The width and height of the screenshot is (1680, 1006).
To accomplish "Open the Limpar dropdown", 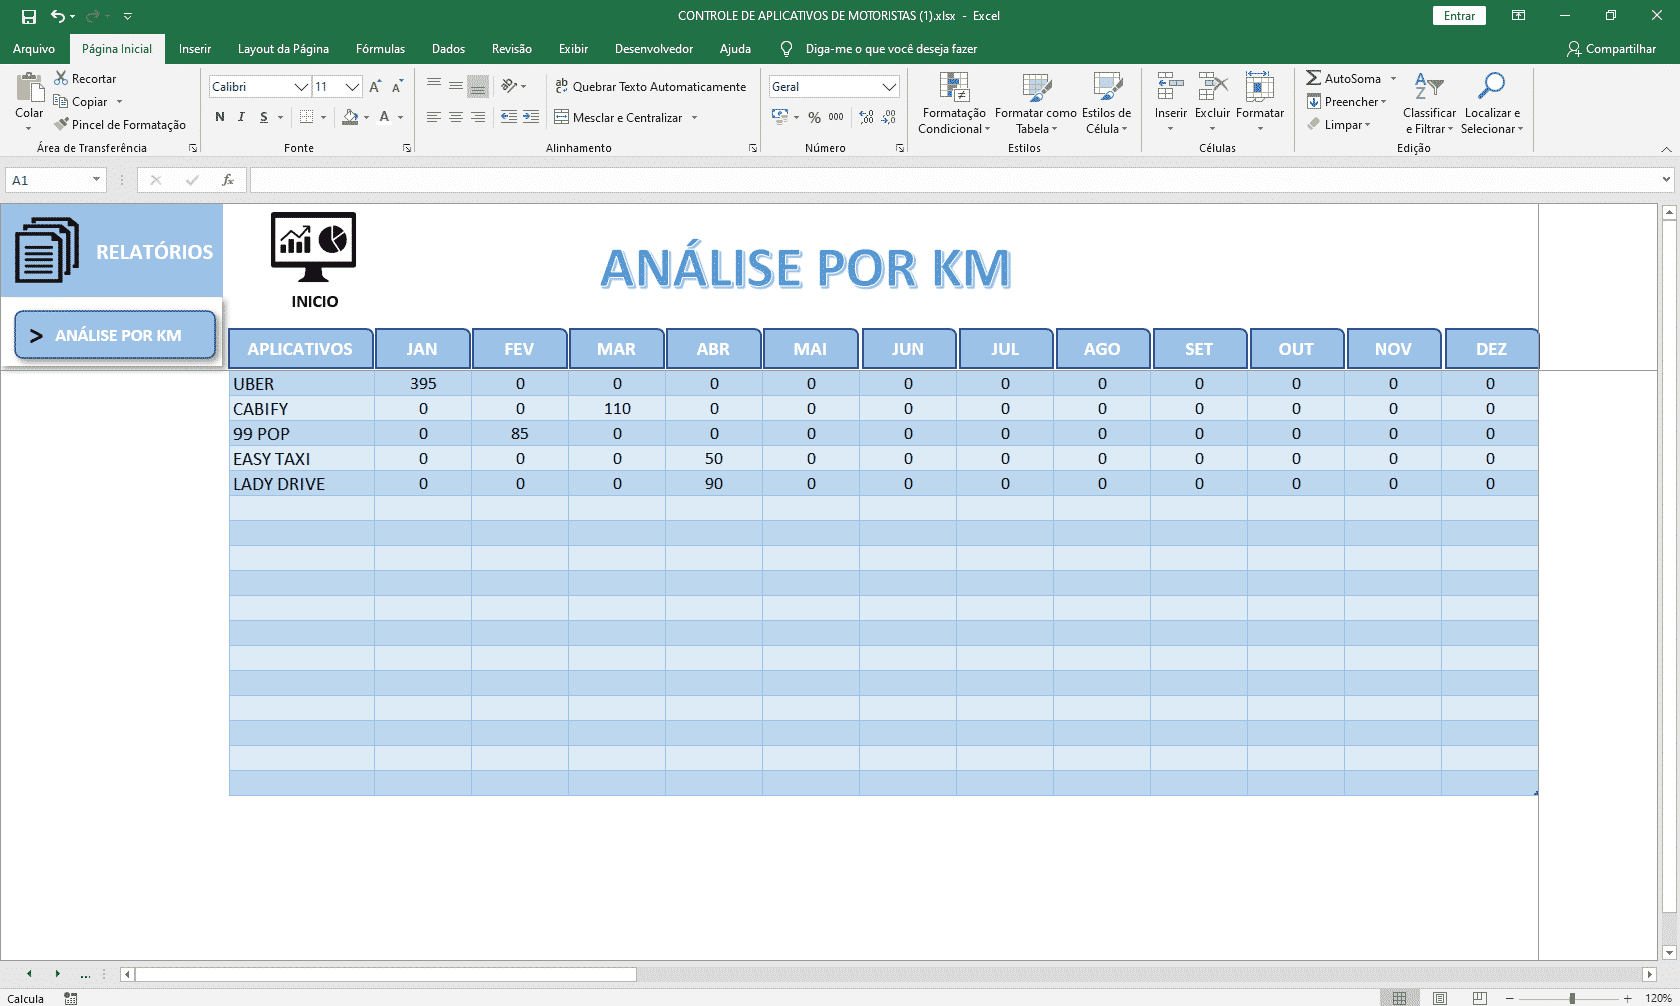I will (1339, 125).
